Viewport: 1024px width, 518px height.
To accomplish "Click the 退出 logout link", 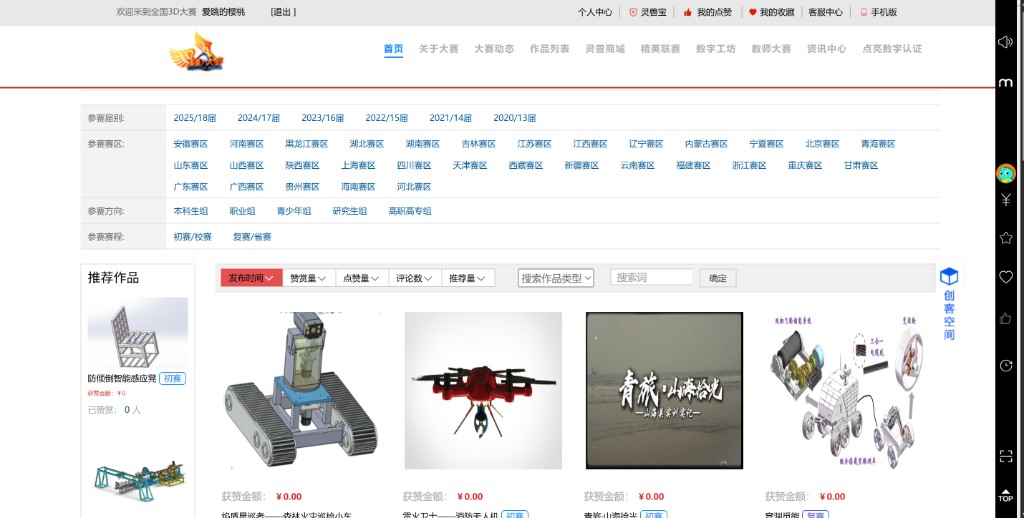I will pos(283,12).
